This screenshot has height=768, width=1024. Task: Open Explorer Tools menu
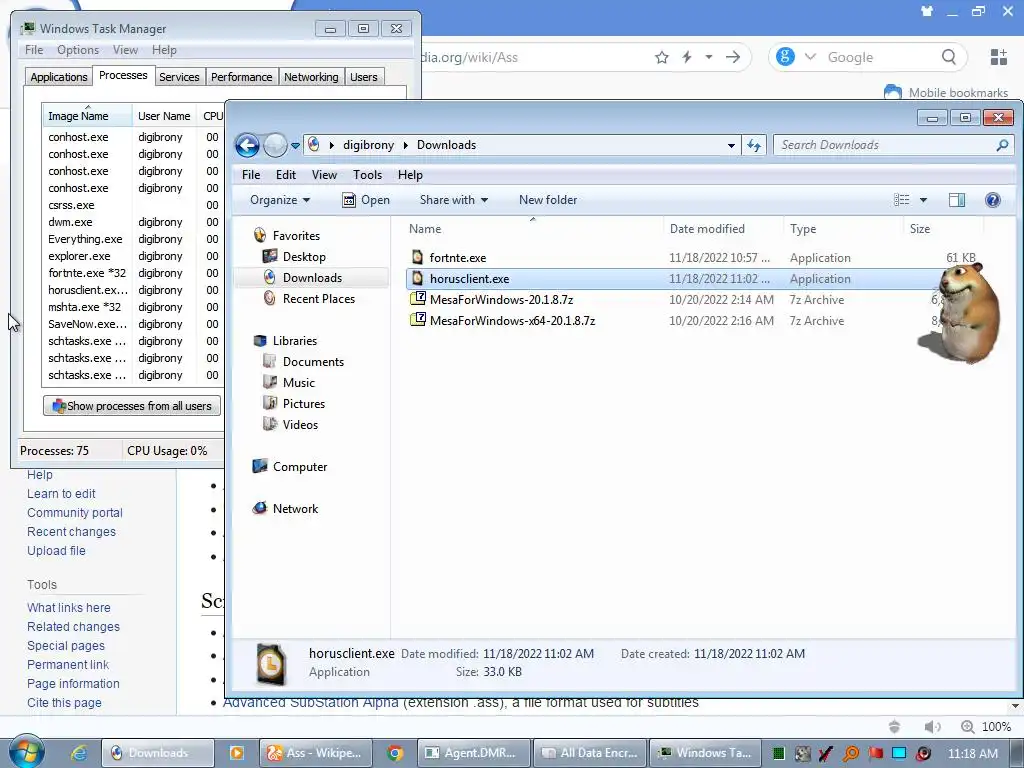(367, 175)
